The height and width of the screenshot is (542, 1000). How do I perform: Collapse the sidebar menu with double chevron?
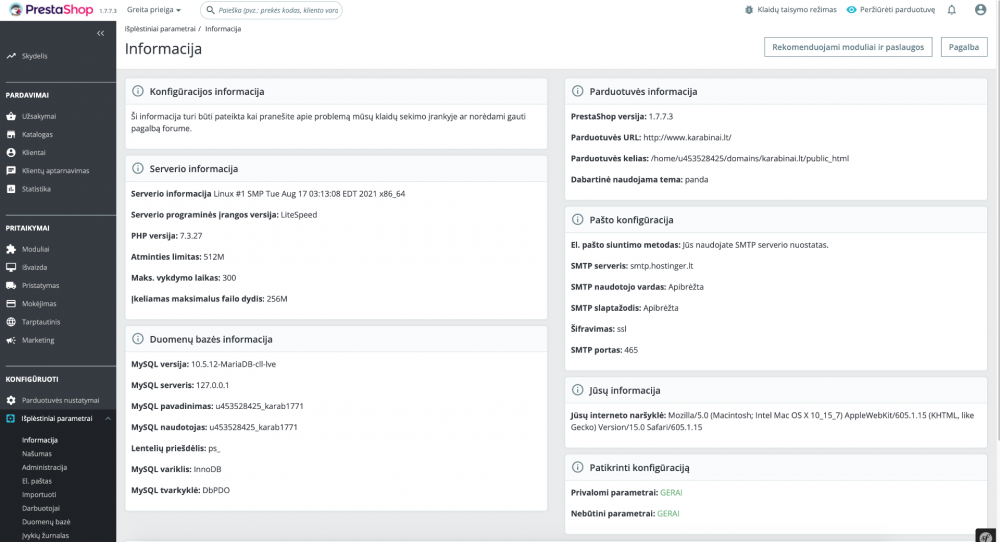100,34
